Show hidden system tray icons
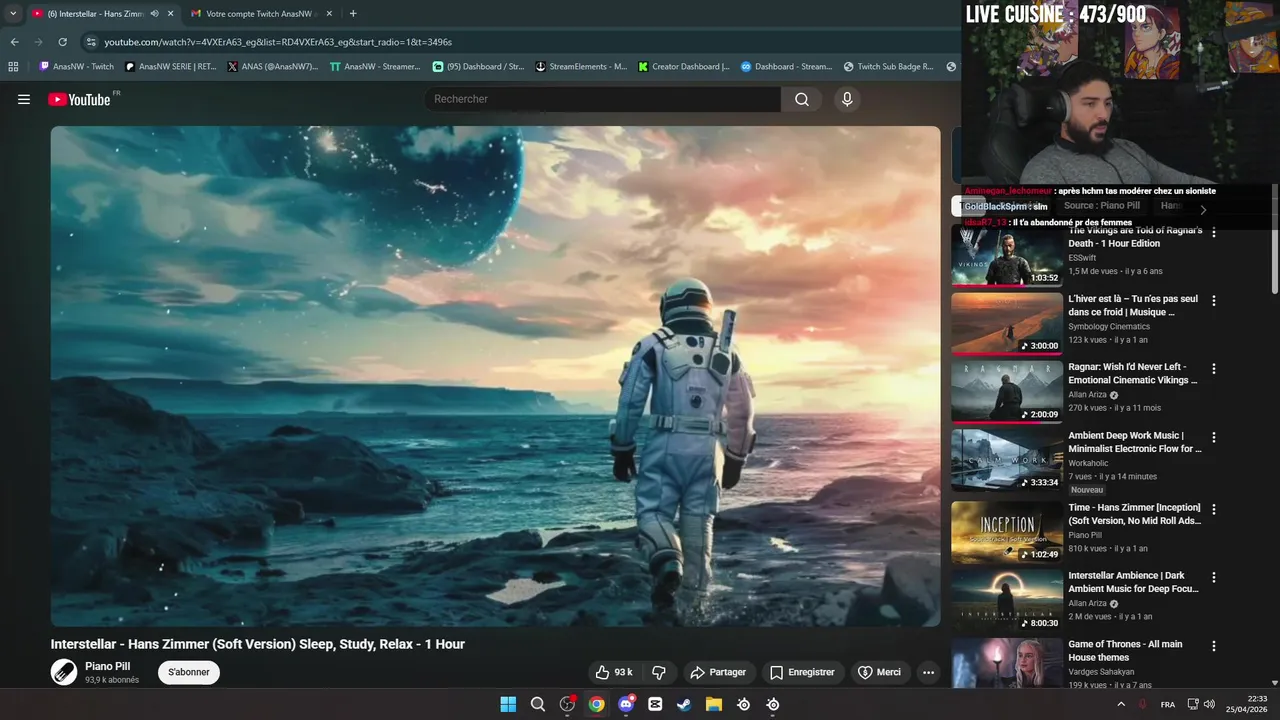Screen dimensions: 1280x720 (1121, 704)
